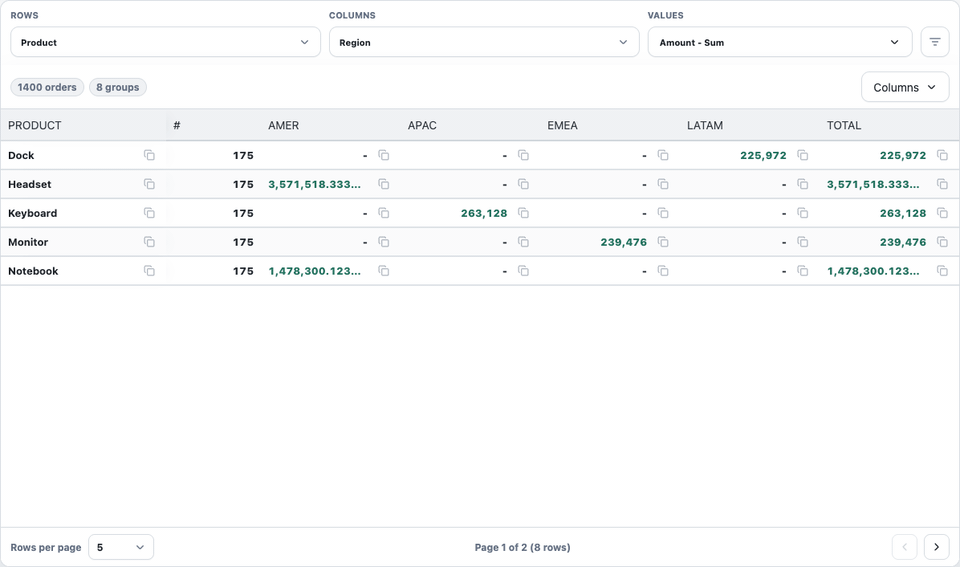This screenshot has width=960, height=567.
Task: Sort by AMER column header
Action: point(283,125)
